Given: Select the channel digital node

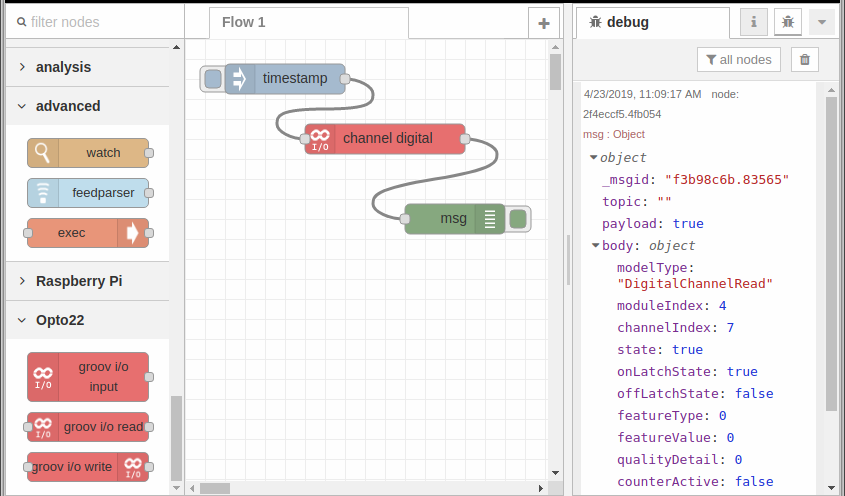Looking at the screenshot, I should [x=385, y=139].
